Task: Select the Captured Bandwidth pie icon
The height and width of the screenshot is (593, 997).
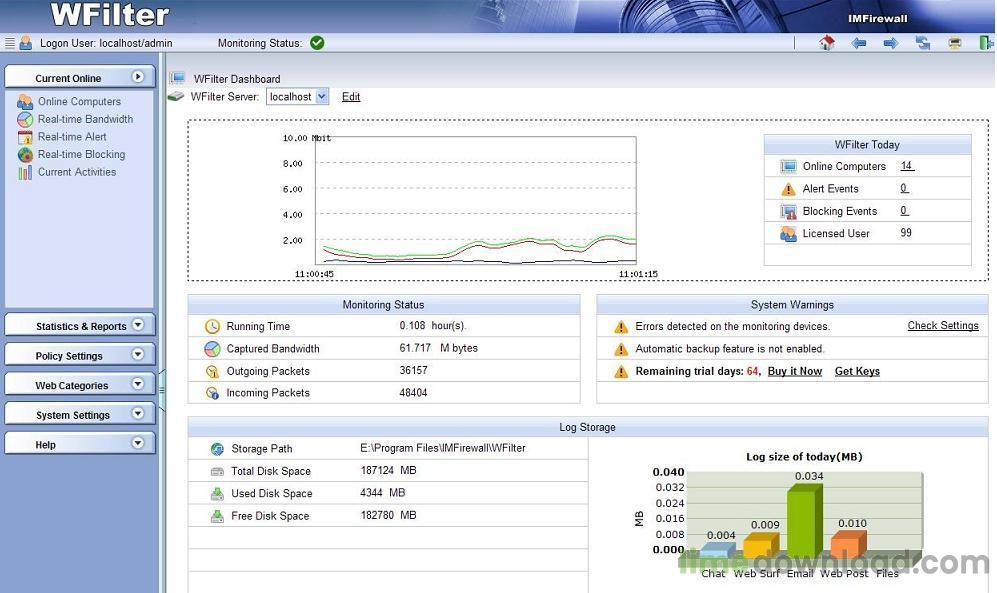Action: (x=212, y=349)
